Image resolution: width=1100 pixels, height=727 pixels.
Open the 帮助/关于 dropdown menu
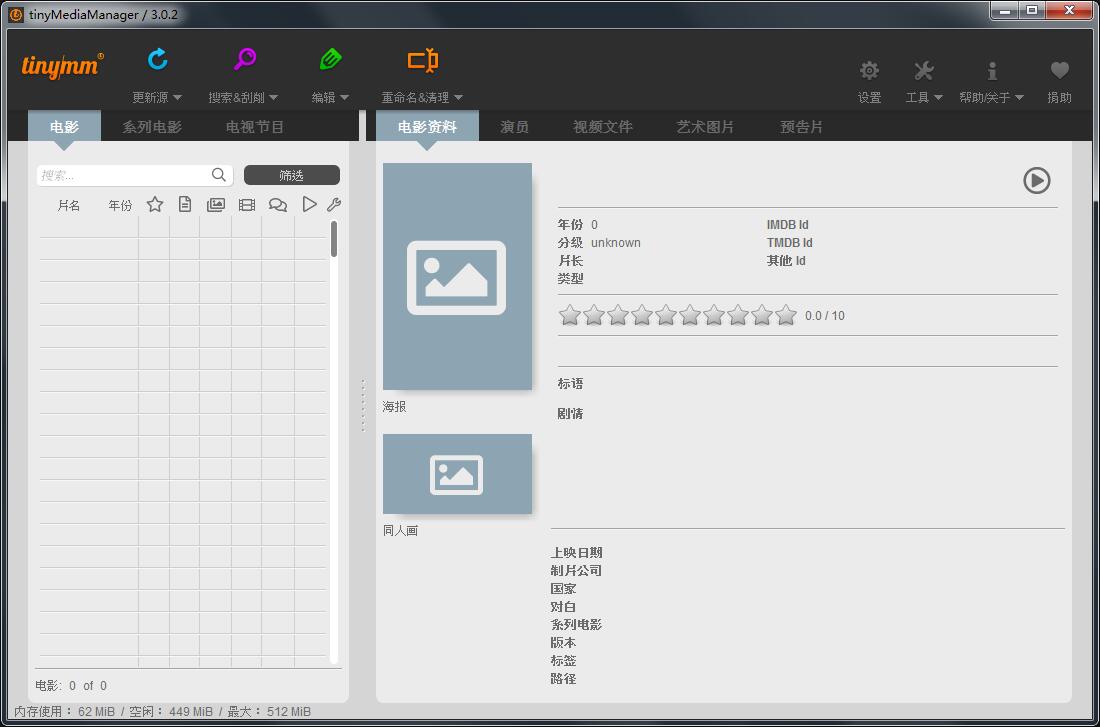[x=1019, y=98]
